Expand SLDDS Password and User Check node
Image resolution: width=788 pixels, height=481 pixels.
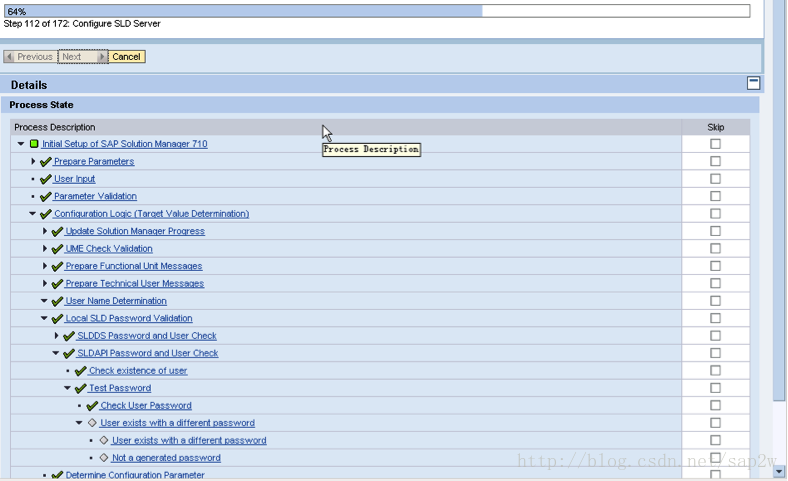click(x=56, y=335)
